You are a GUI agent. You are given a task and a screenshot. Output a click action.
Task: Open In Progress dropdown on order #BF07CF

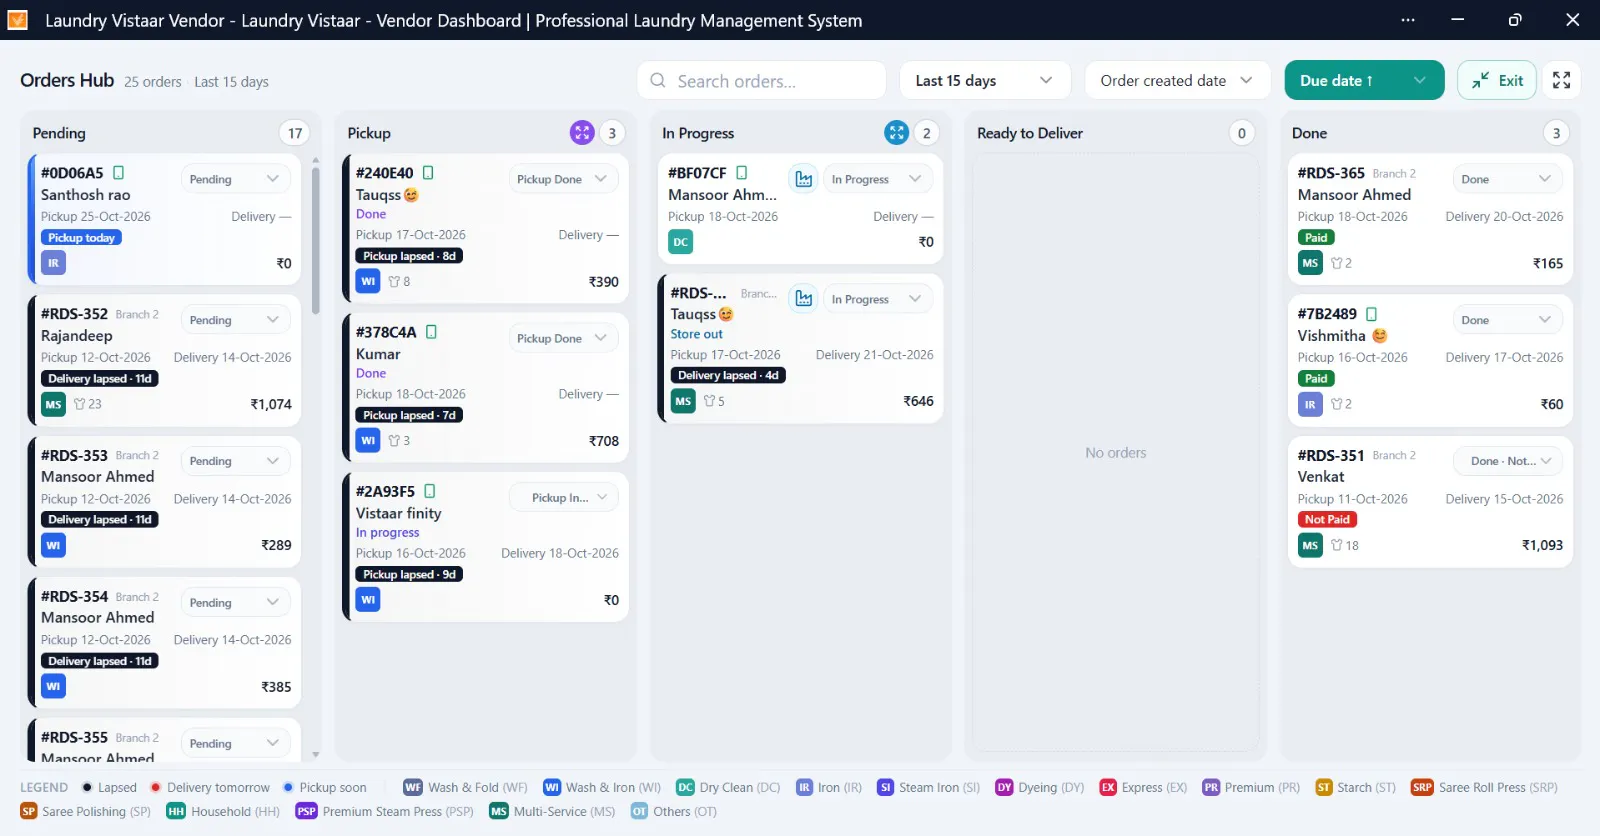pyautogui.click(x=877, y=179)
